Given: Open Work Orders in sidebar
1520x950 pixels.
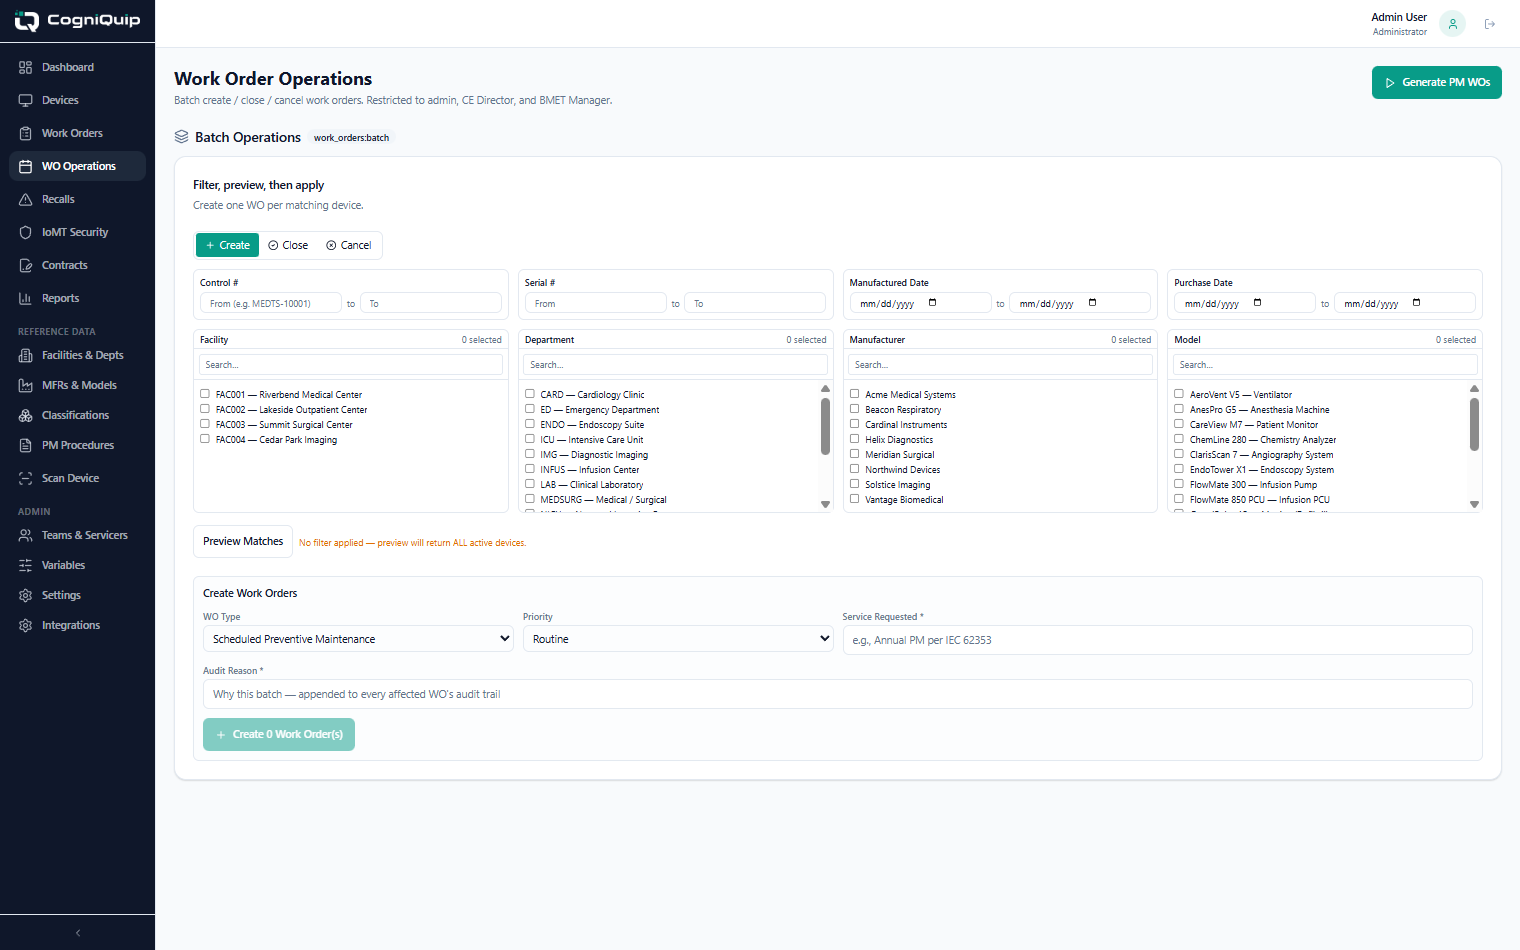Looking at the screenshot, I should [x=77, y=133].
